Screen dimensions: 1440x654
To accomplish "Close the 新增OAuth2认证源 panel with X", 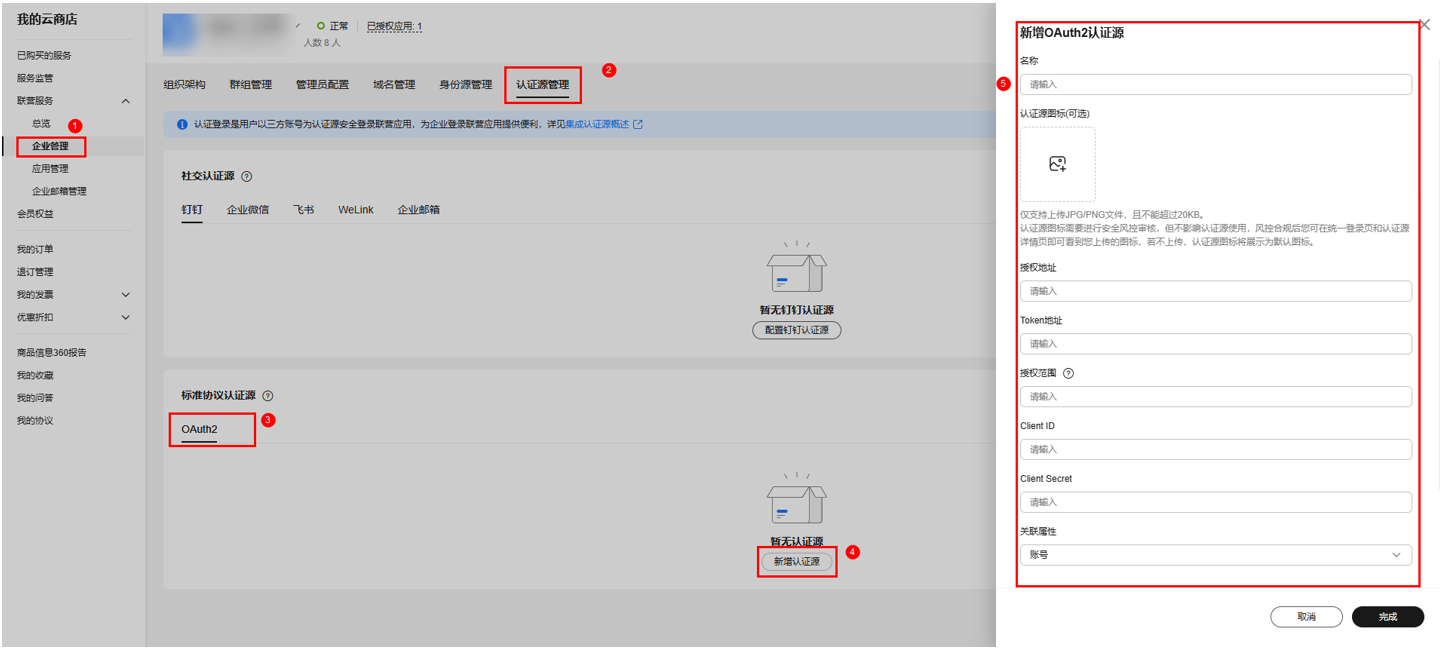I will (1425, 26).
